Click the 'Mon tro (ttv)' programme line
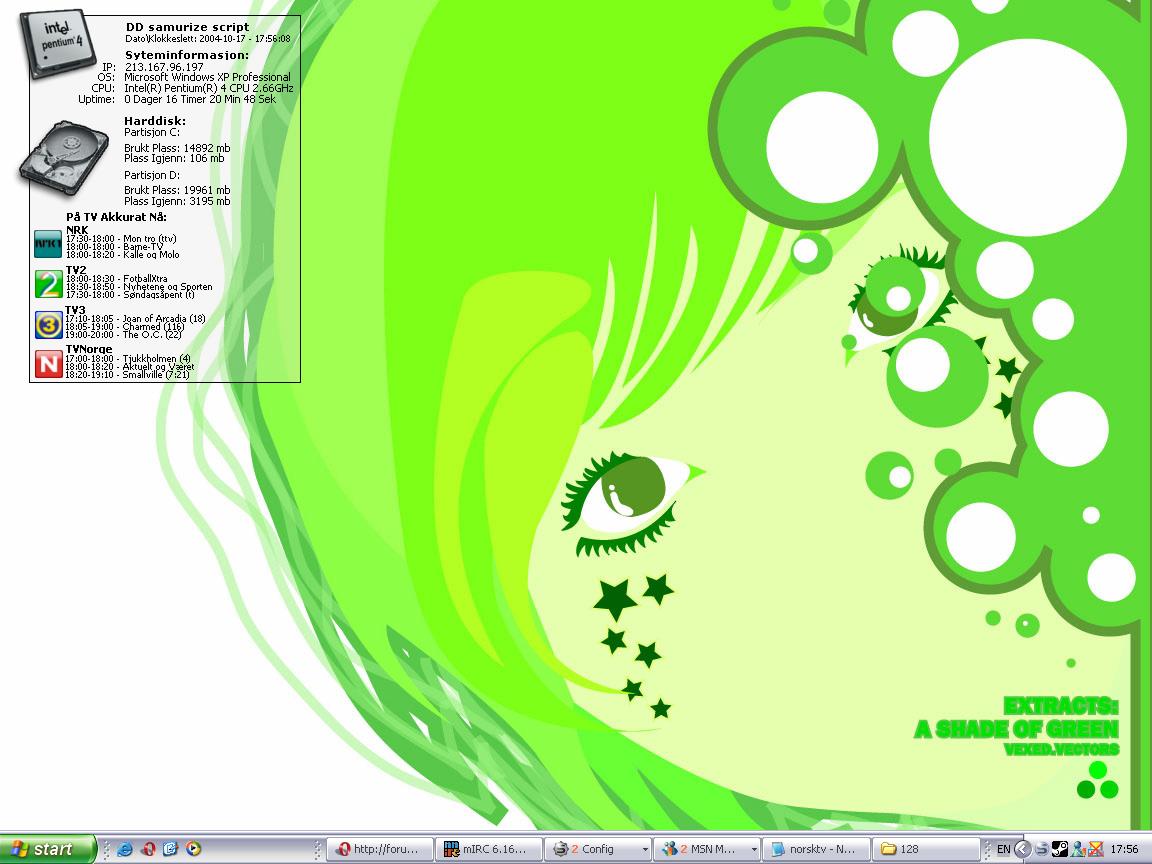The image size is (1152, 864). 121,239
